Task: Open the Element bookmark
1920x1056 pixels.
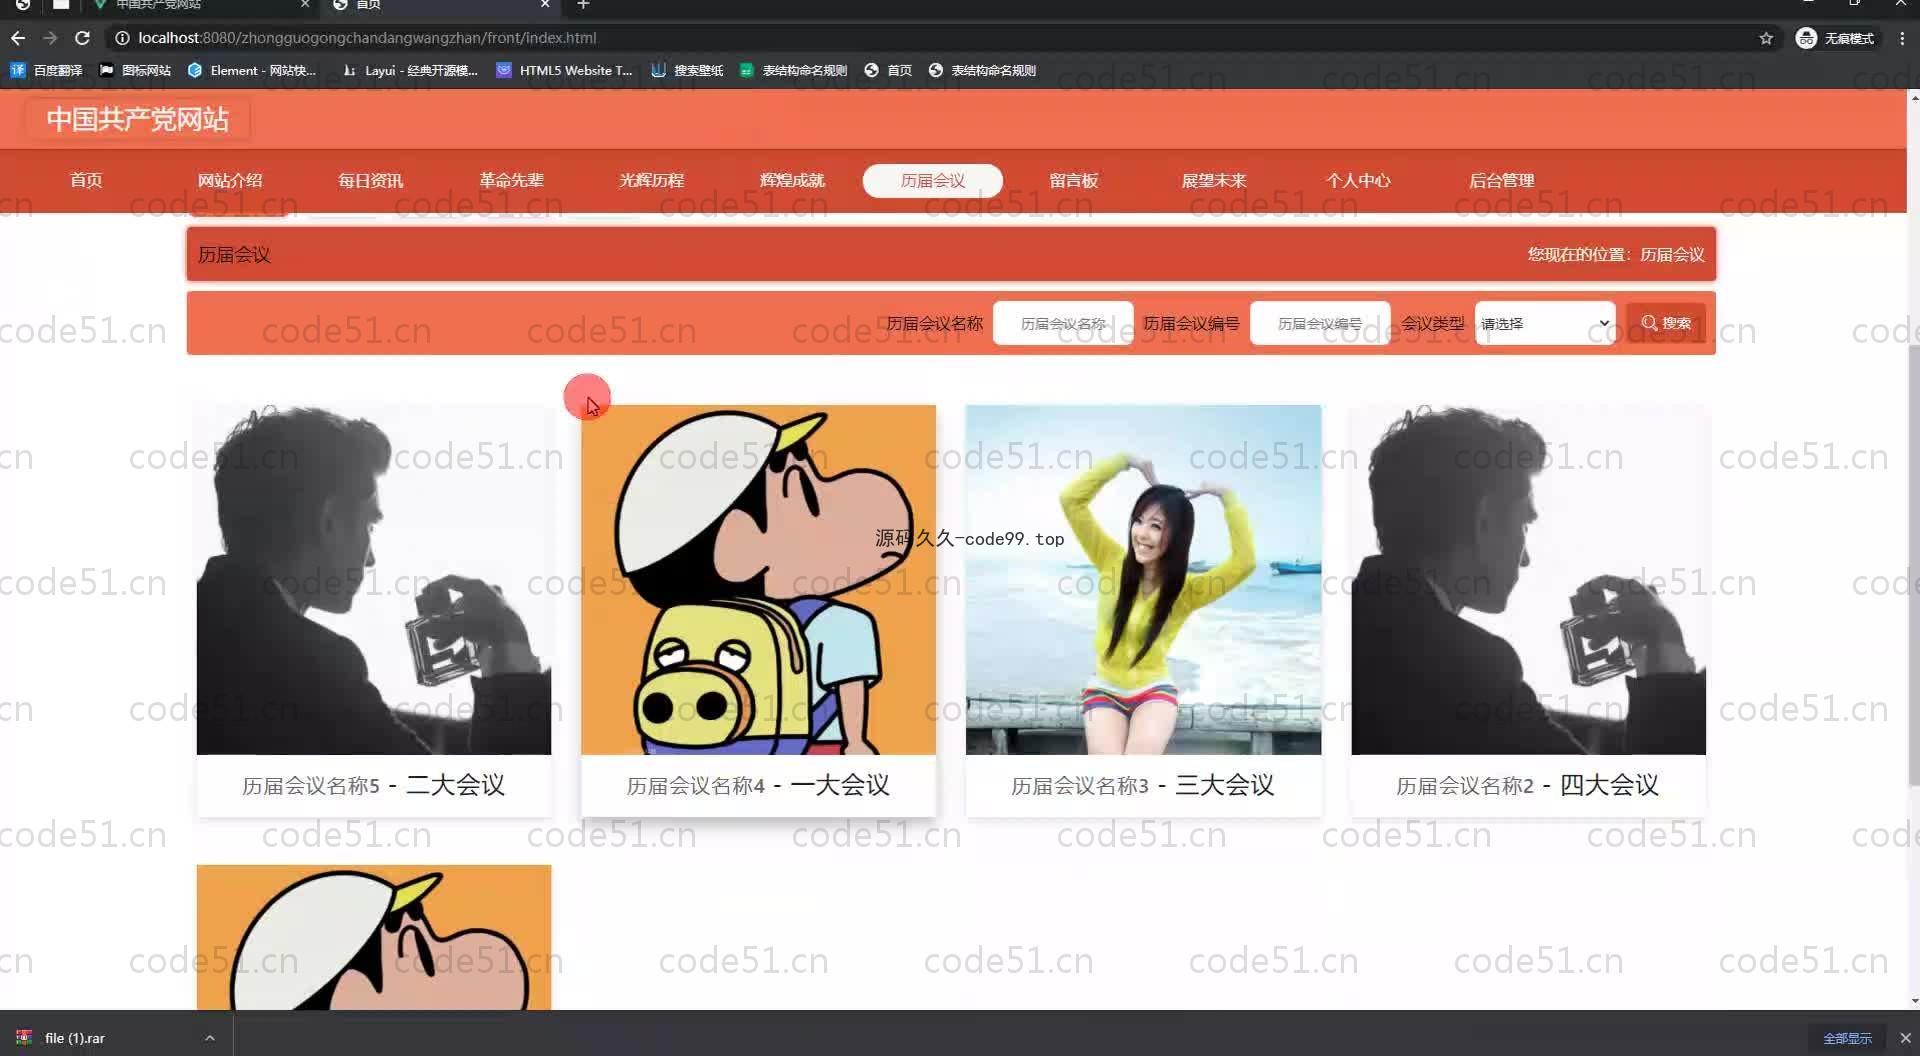Action: pyautogui.click(x=252, y=70)
